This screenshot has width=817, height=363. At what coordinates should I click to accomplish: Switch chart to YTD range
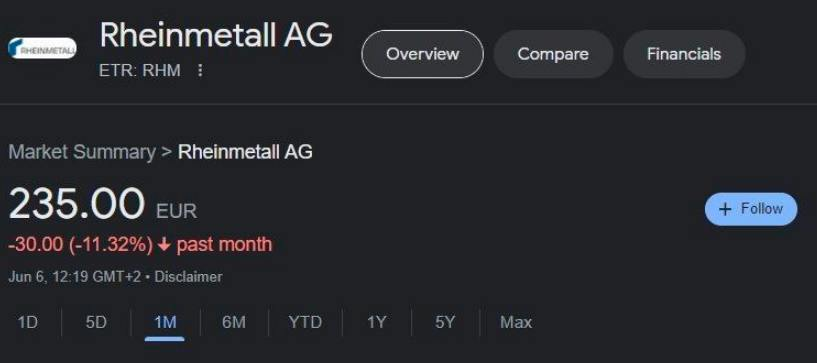coord(305,322)
